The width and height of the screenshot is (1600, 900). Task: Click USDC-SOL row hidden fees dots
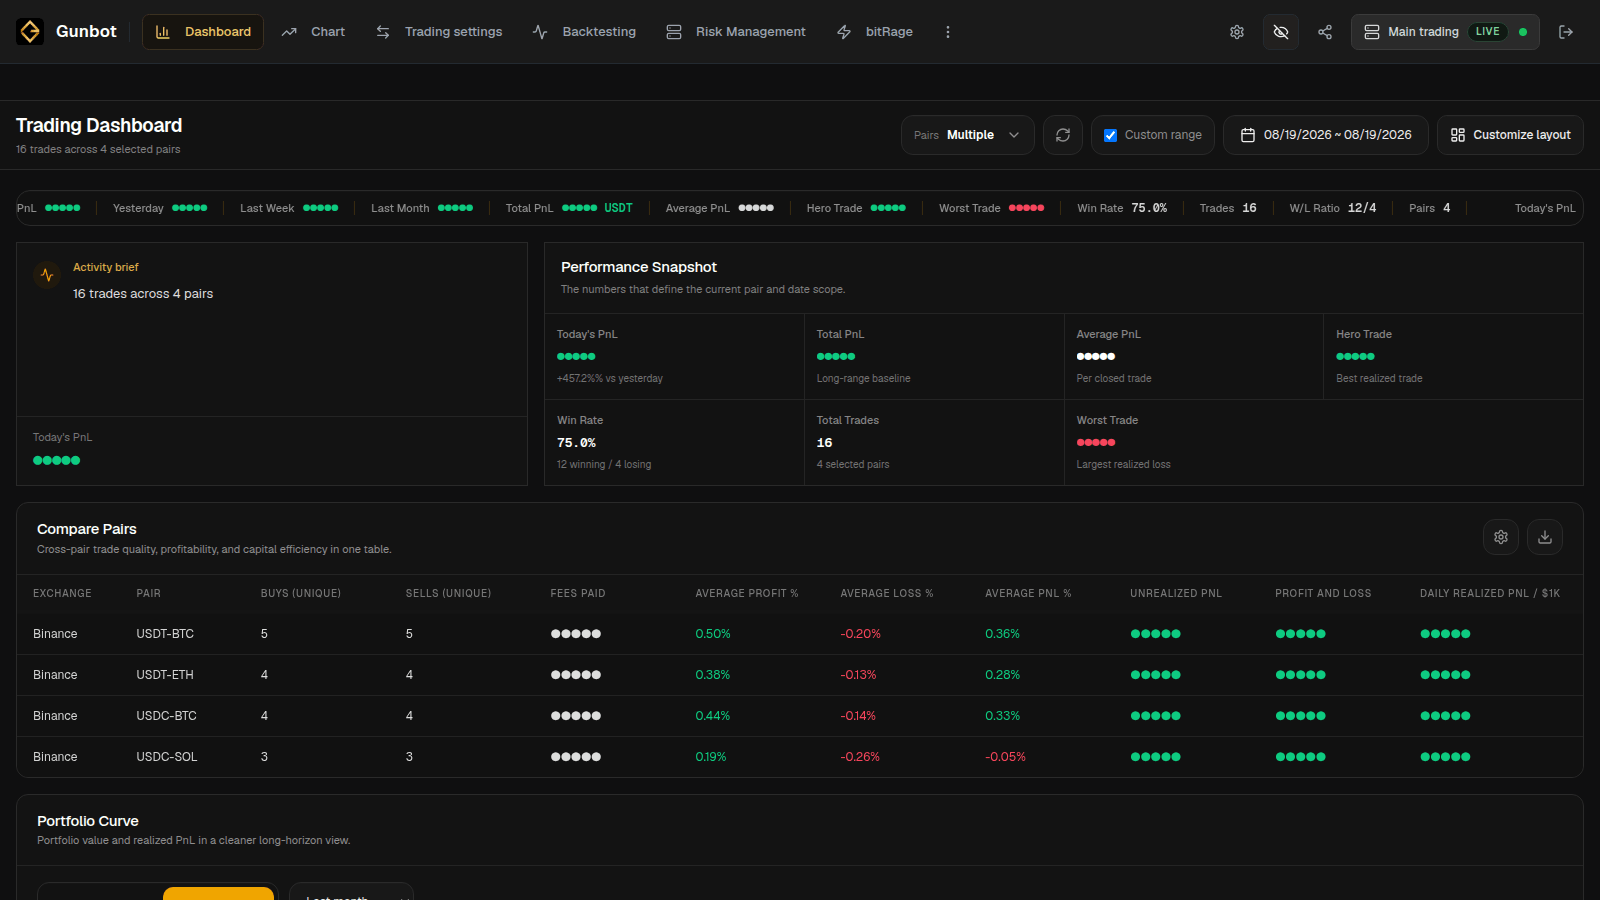click(x=576, y=757)
